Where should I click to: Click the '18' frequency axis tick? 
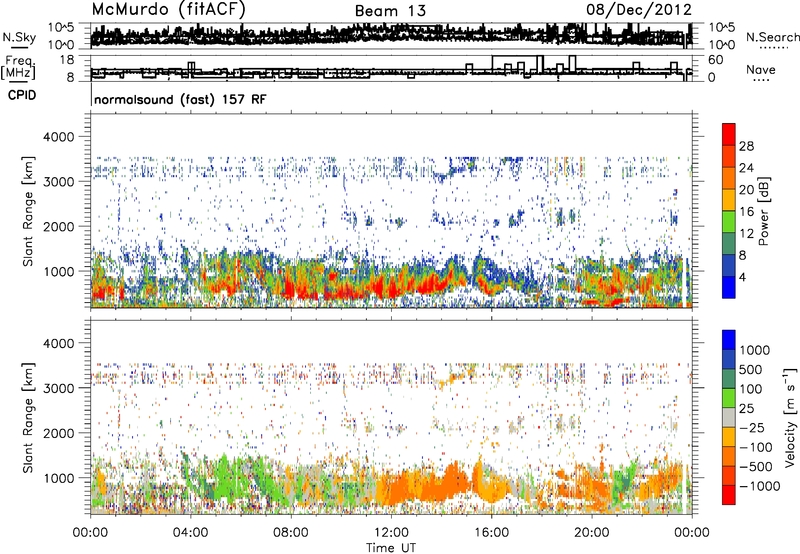(67, 60)
